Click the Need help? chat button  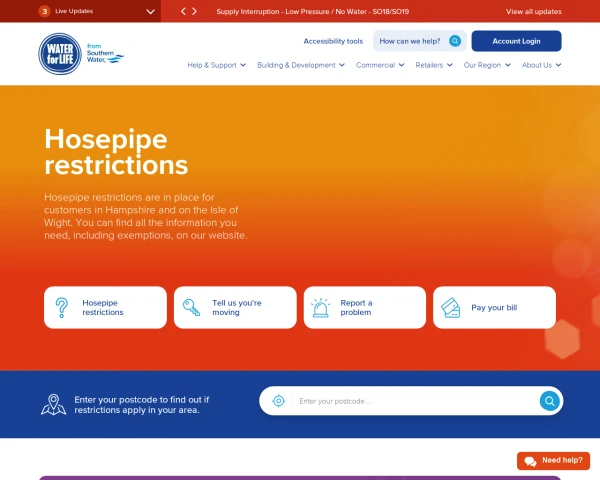[553, 461]
